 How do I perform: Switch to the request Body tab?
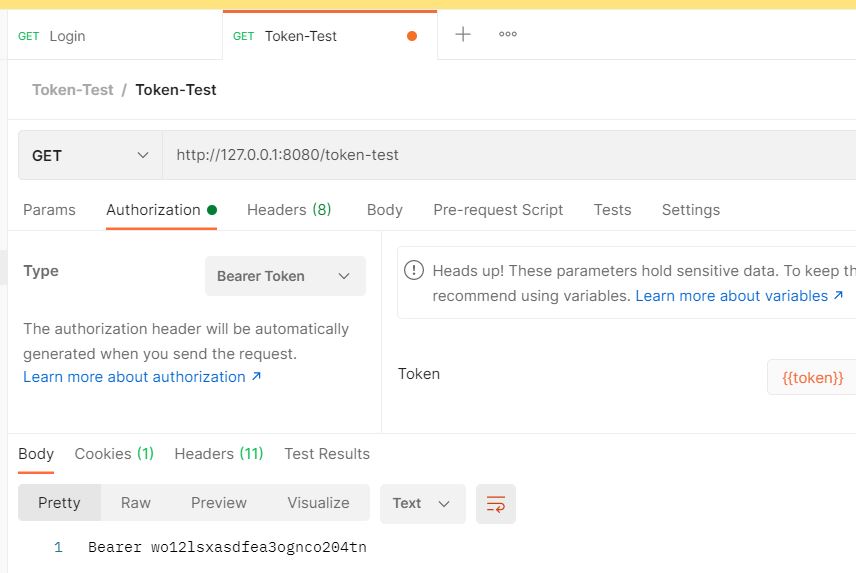(x=384, y=210)
